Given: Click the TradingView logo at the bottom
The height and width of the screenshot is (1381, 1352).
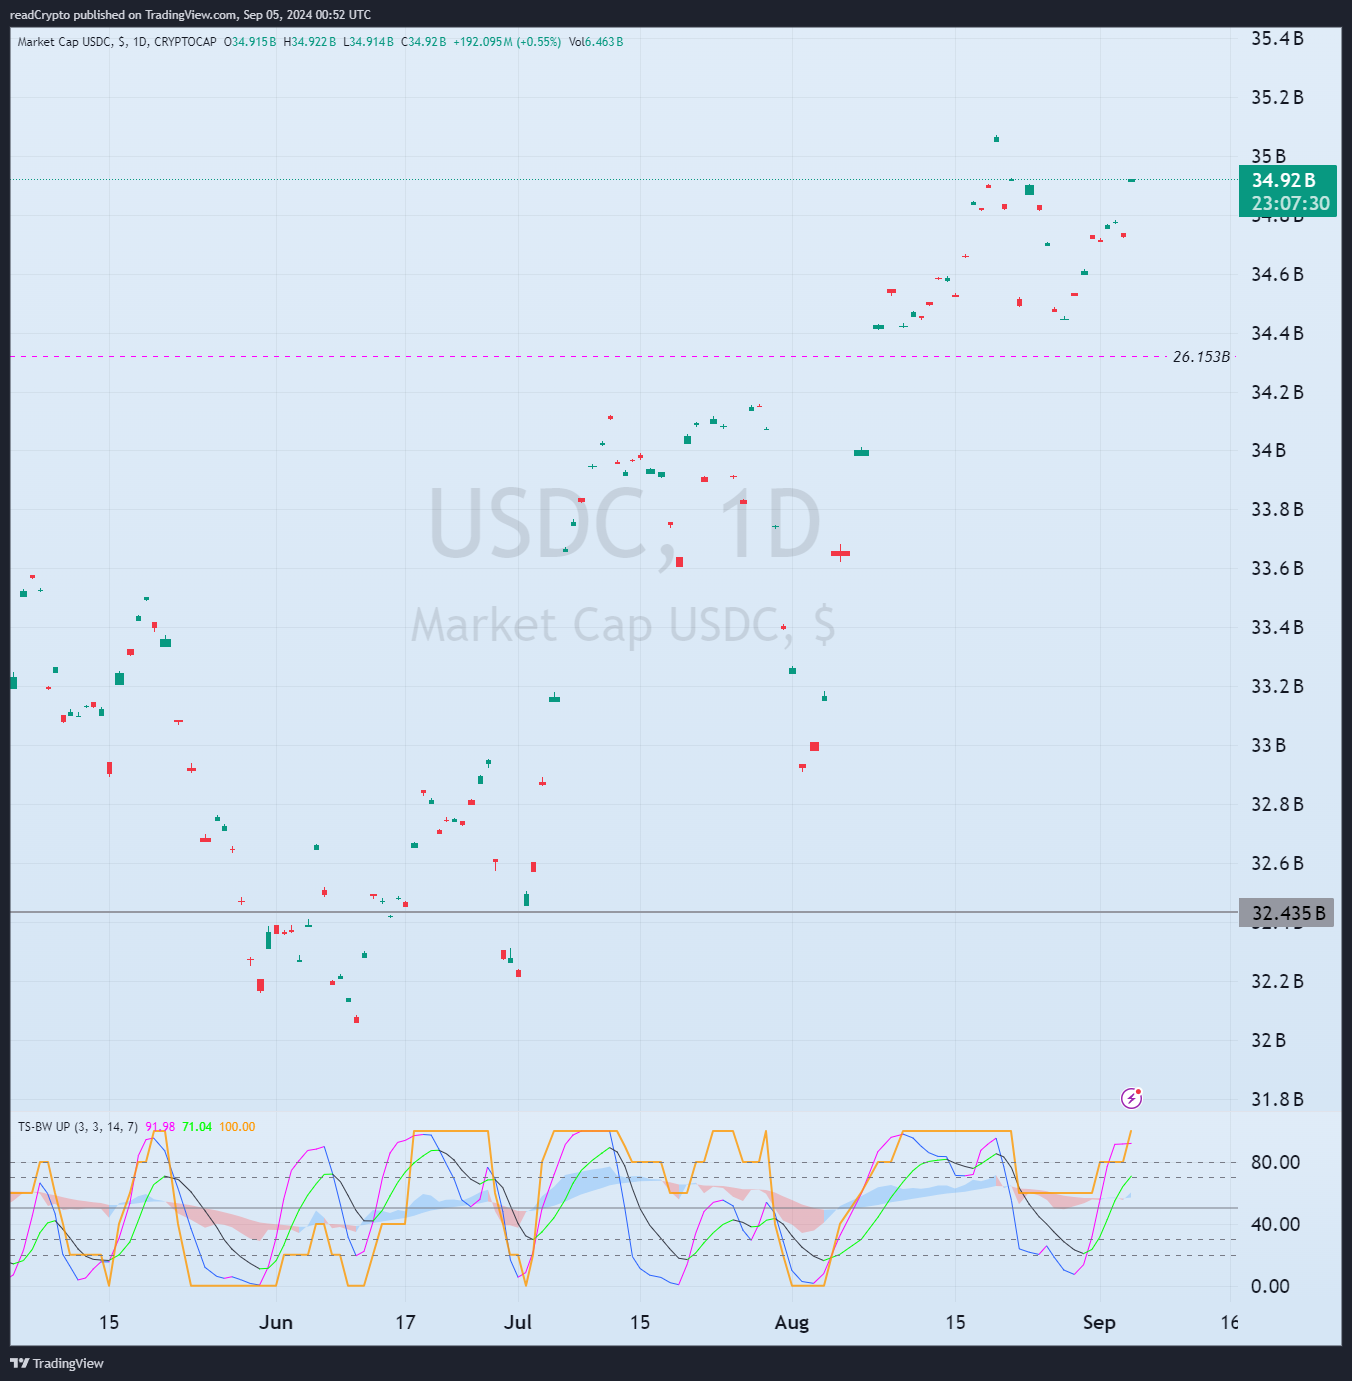Looking at the screenshot, I should (x=57, y=1363).
